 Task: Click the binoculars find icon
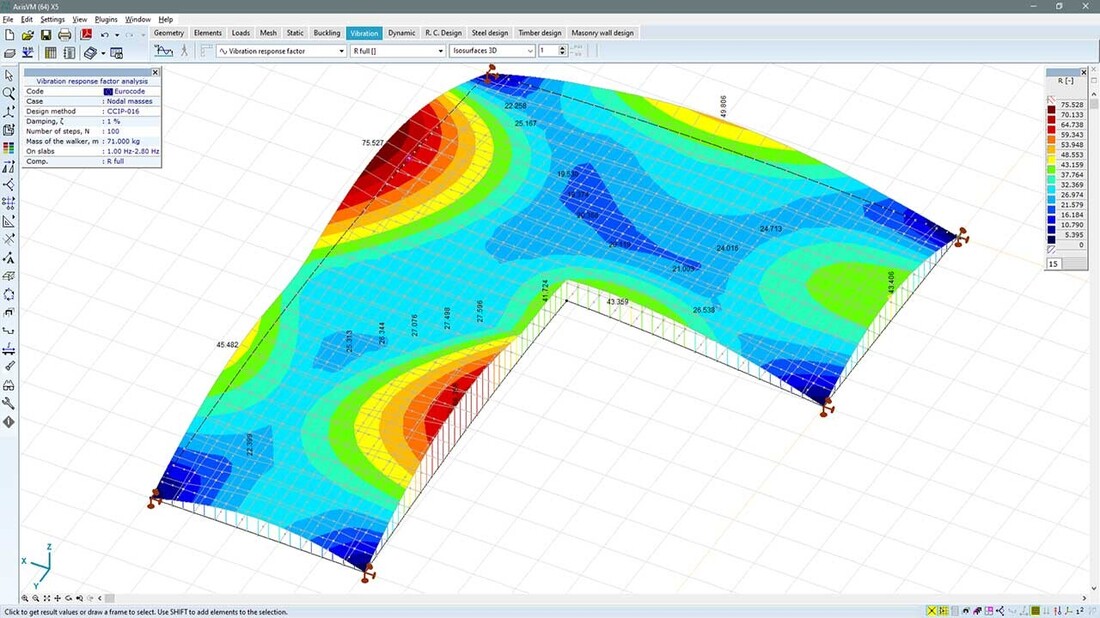[x=9, y=385]
